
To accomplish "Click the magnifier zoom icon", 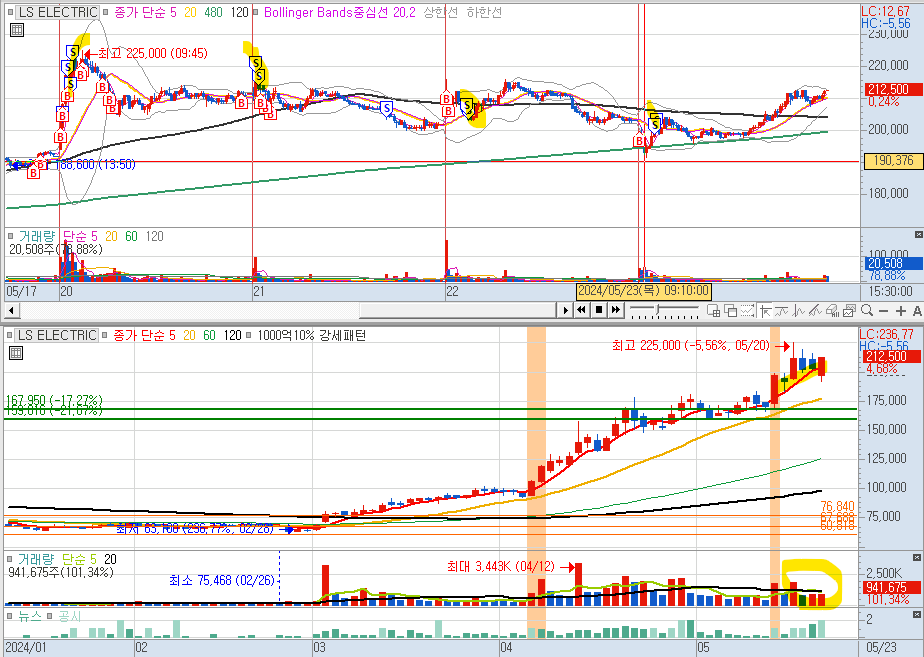I will click(x=866, y=311).
